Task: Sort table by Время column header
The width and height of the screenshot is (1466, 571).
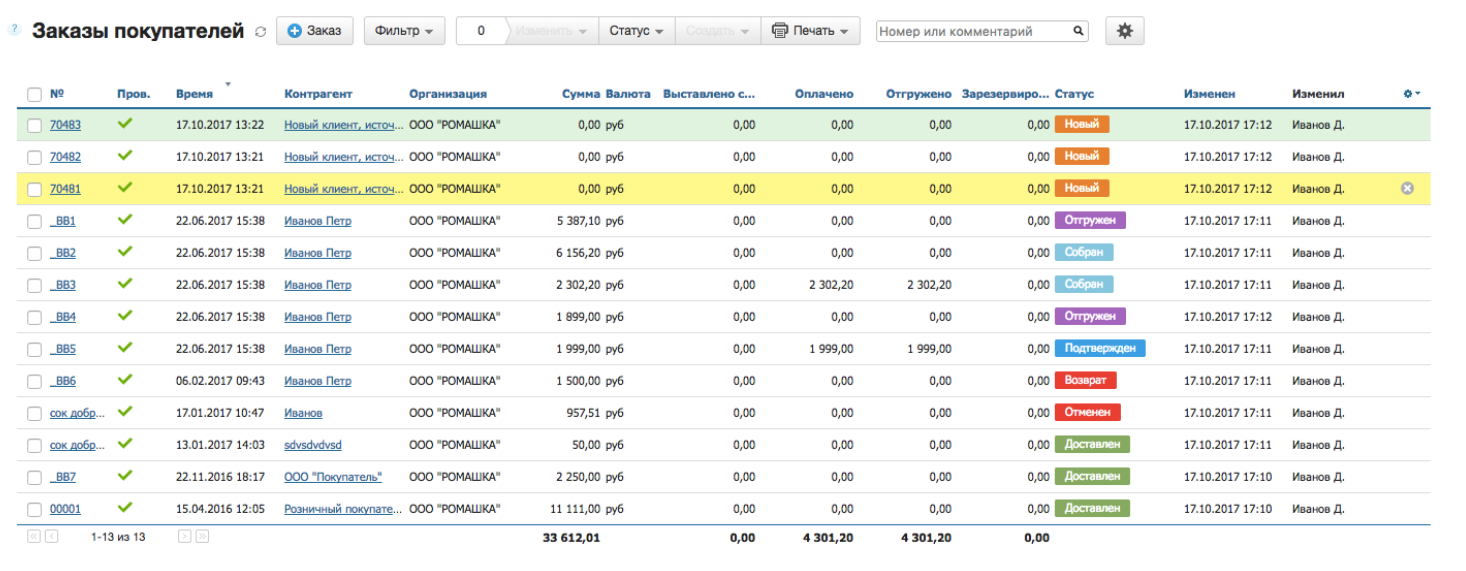Action: pyautogui.click(x=194, y=94)
